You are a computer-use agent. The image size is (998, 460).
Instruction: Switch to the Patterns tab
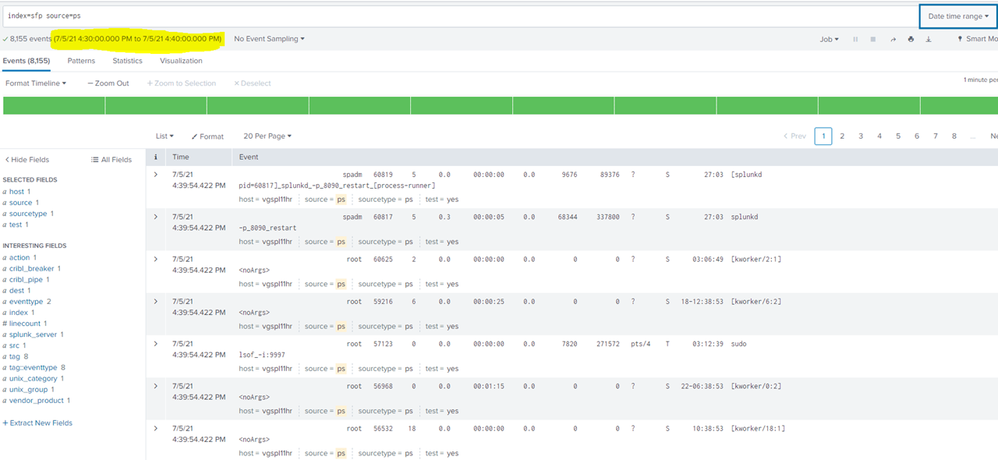coord(81,61)
